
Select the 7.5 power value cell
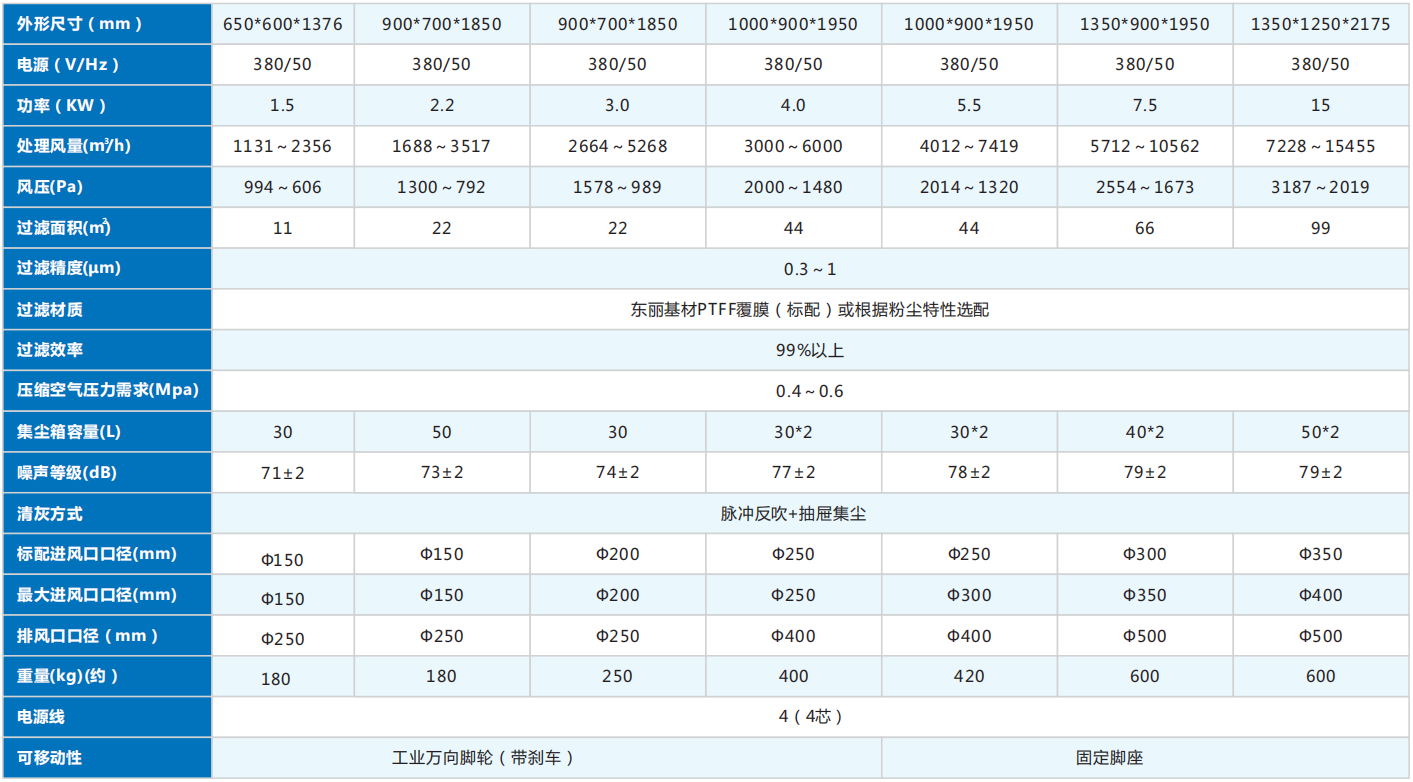tap(1145, 105)
